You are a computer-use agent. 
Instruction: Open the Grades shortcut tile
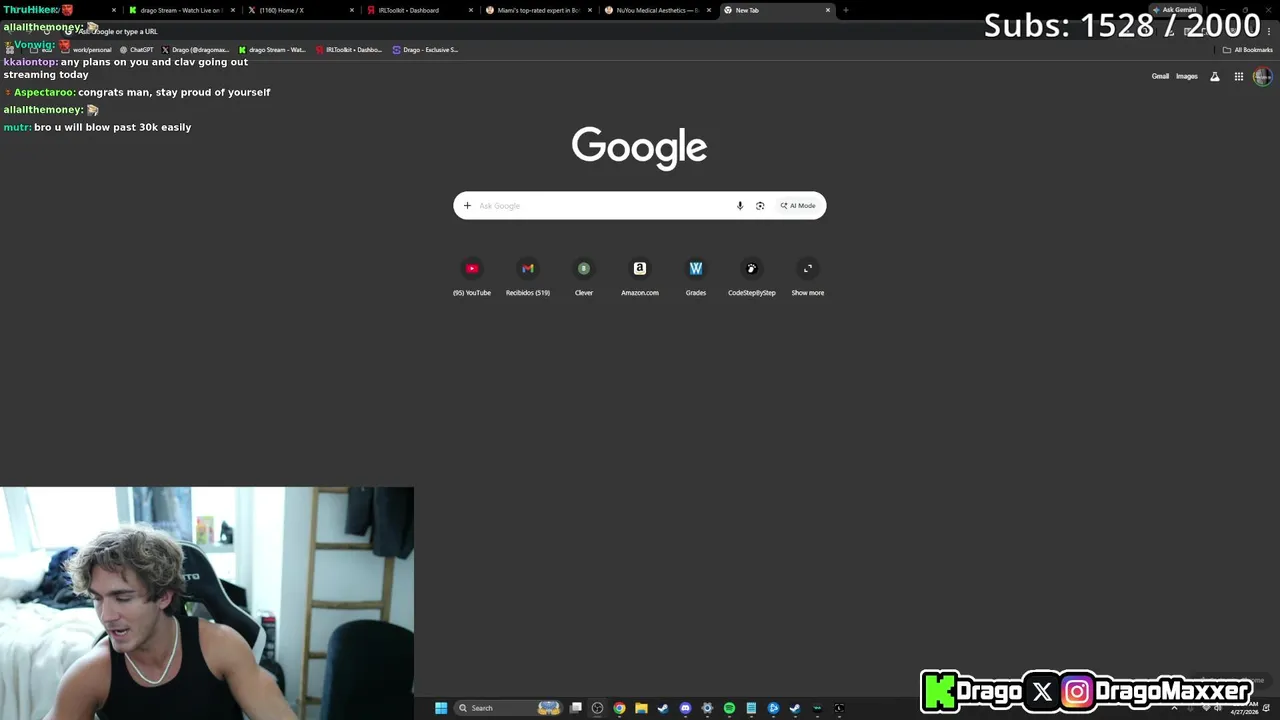(696, 277)
